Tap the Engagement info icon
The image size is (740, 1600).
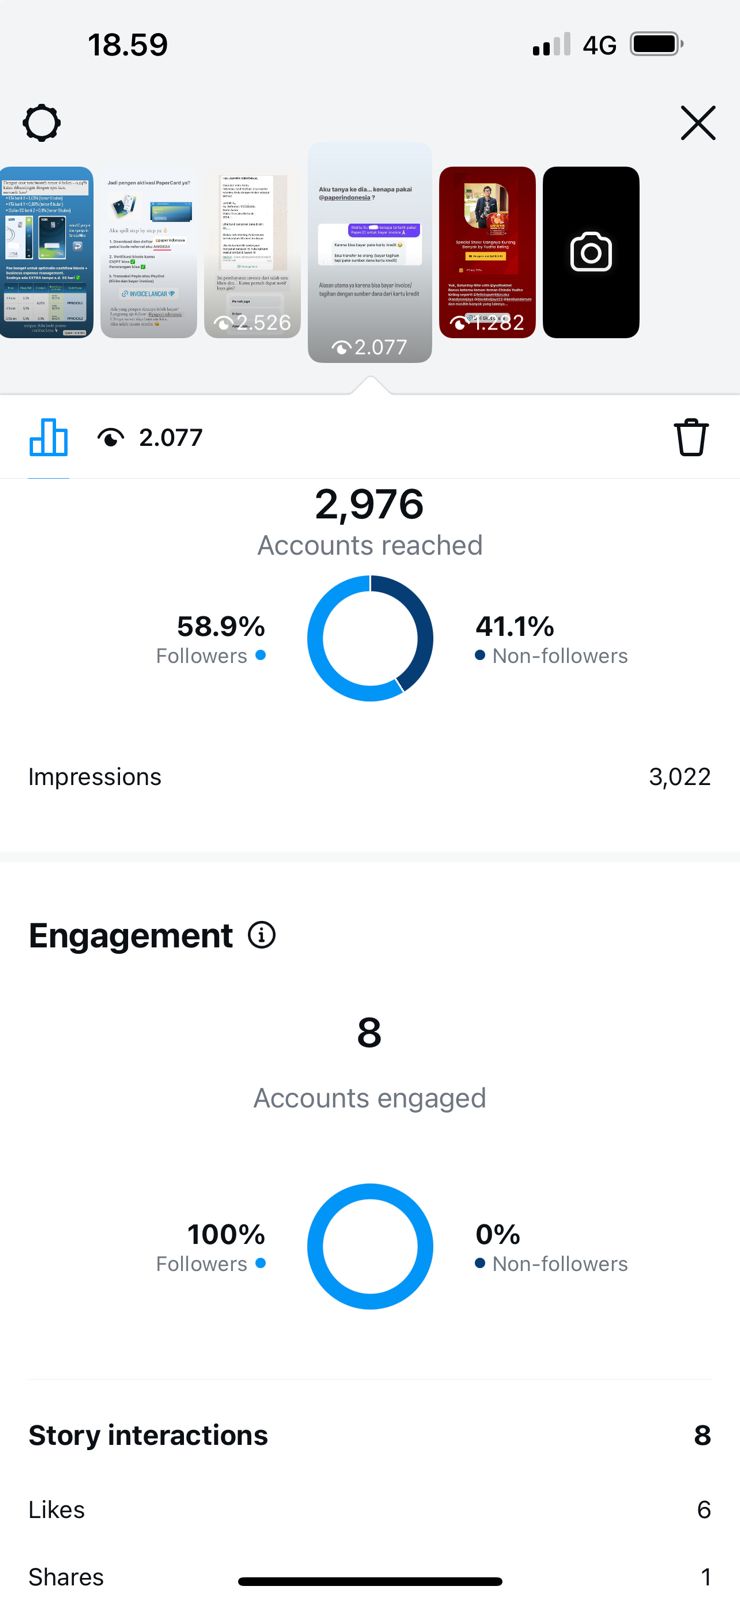(x=262, y=935)
